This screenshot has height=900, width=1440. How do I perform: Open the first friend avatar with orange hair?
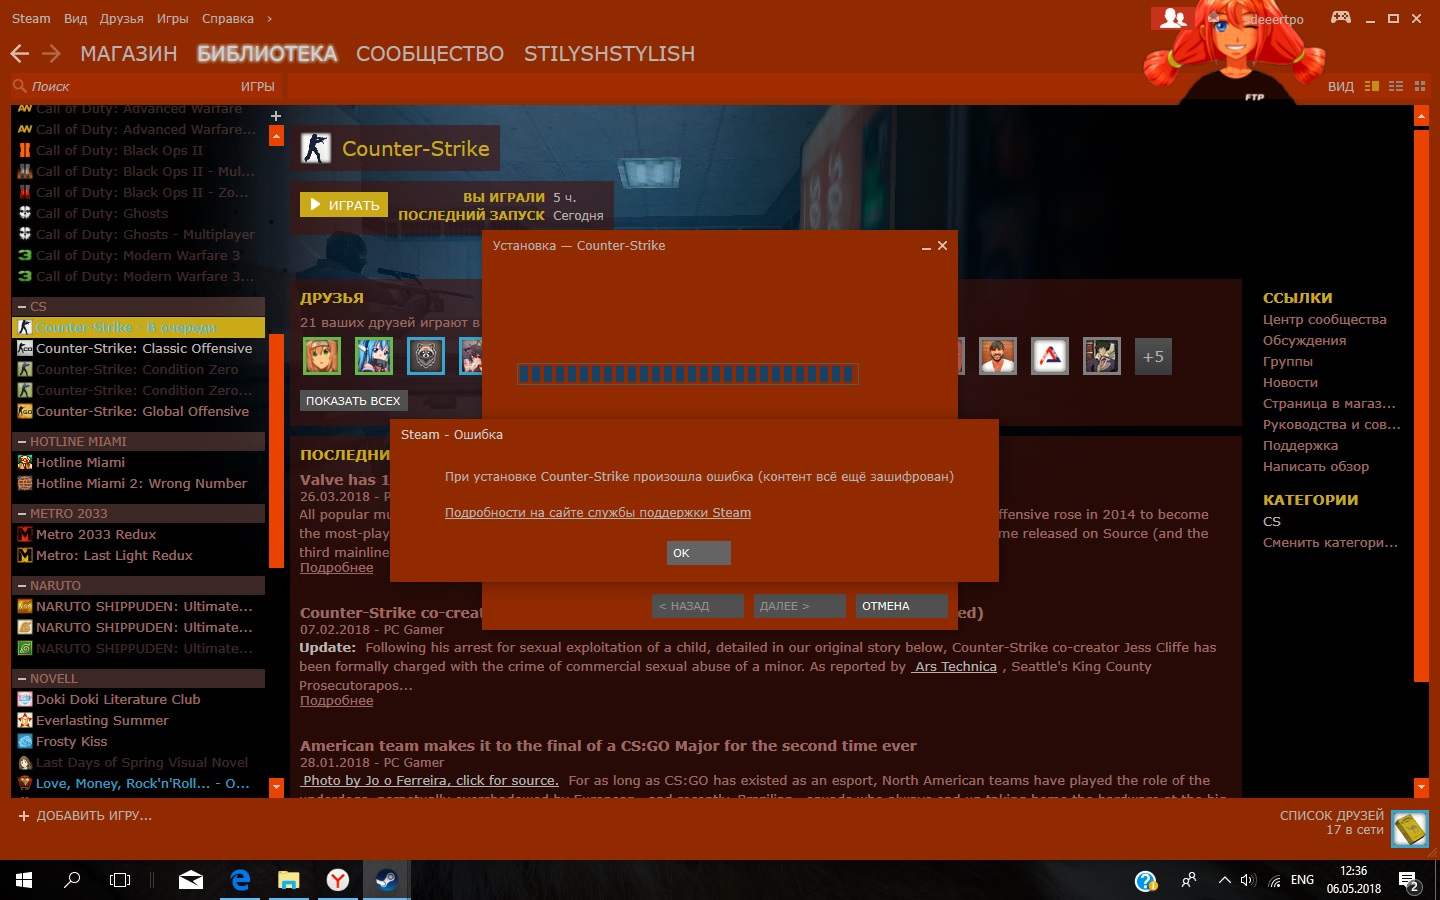(x=322, y=356)
